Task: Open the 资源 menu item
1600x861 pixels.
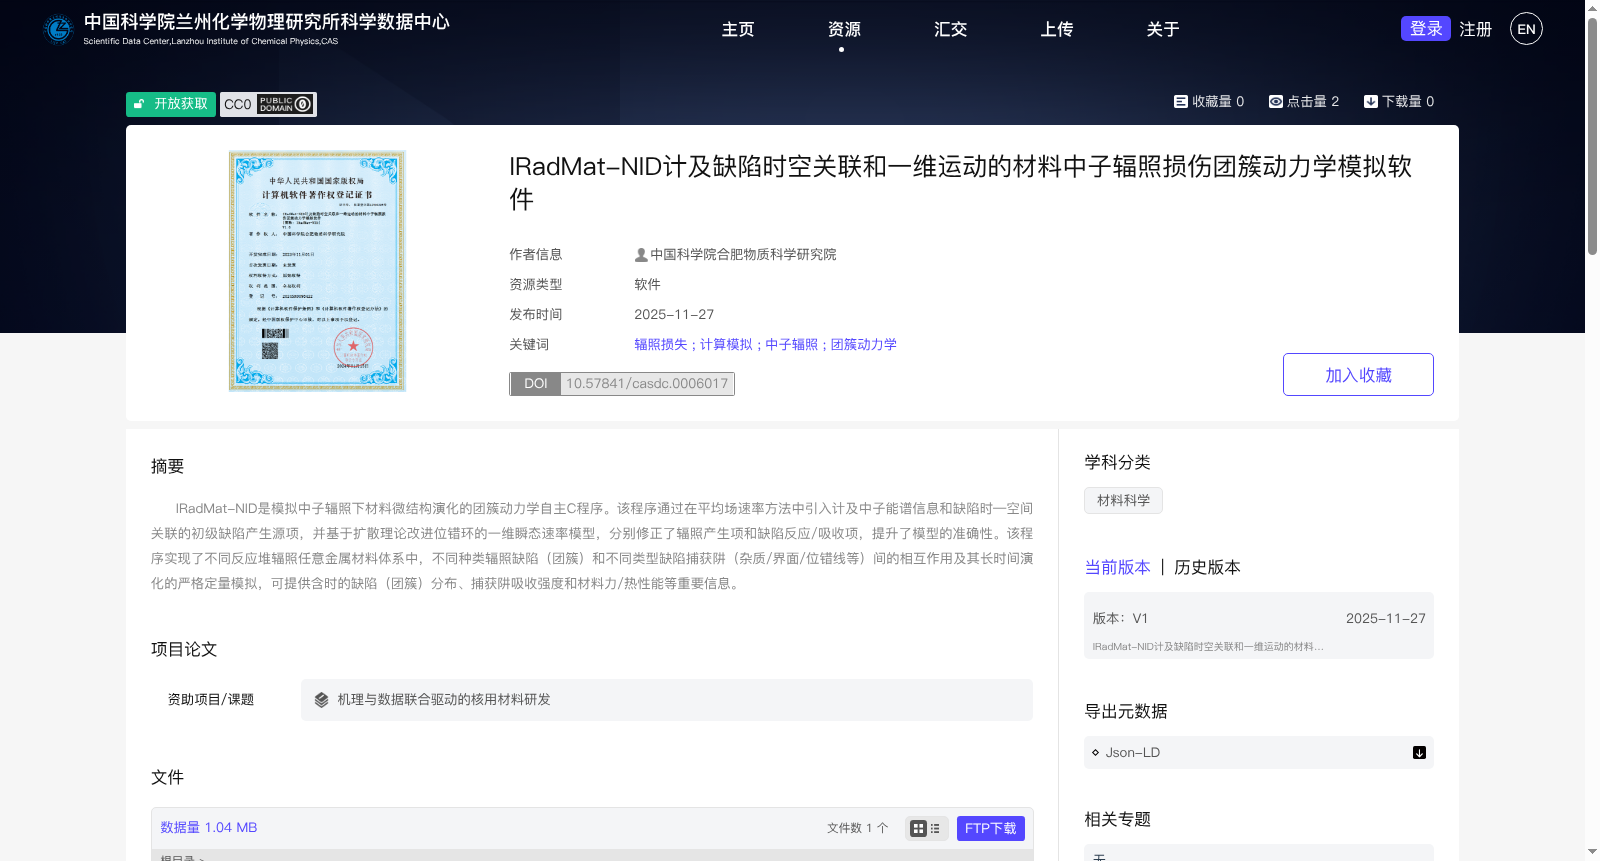Action: [844, 29]
